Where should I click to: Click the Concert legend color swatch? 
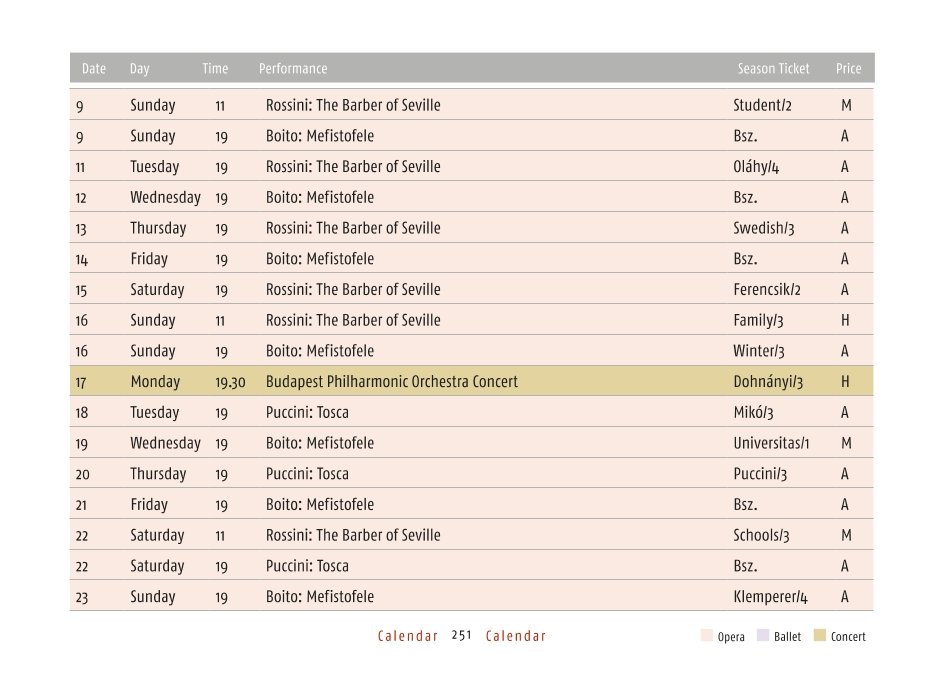[x=819, y=636]
